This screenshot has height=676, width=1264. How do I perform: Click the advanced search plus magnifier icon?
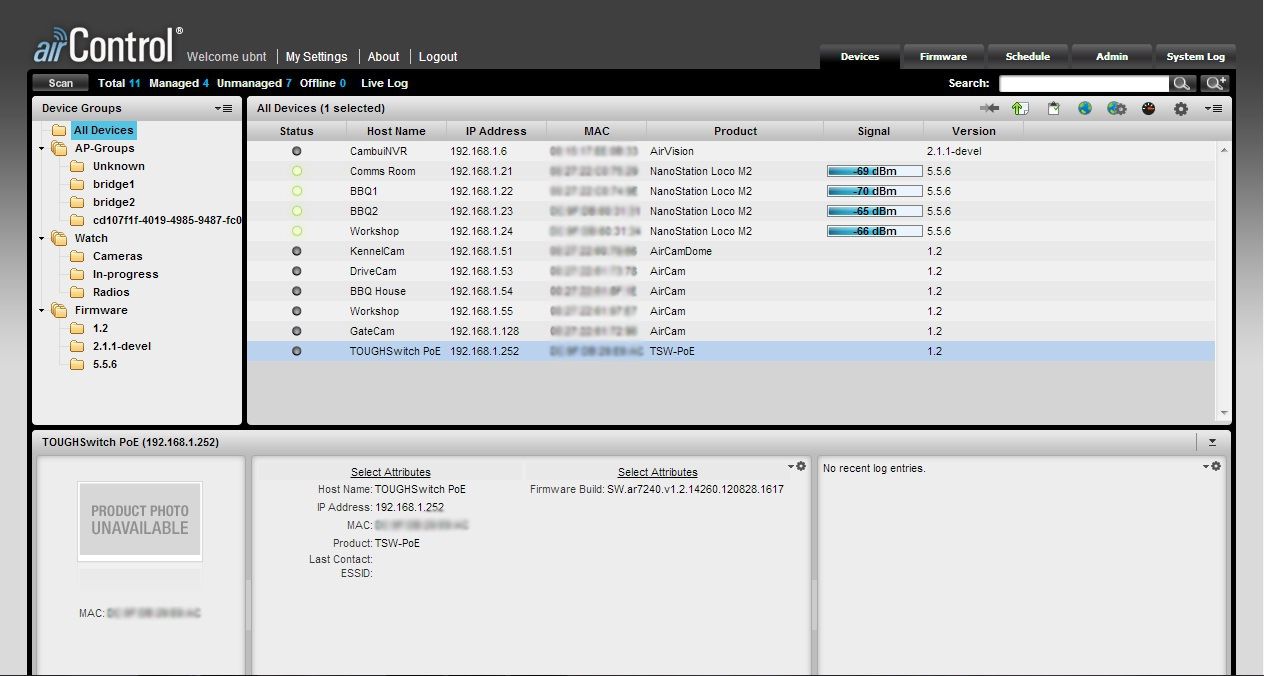[x=1215, y=84]
